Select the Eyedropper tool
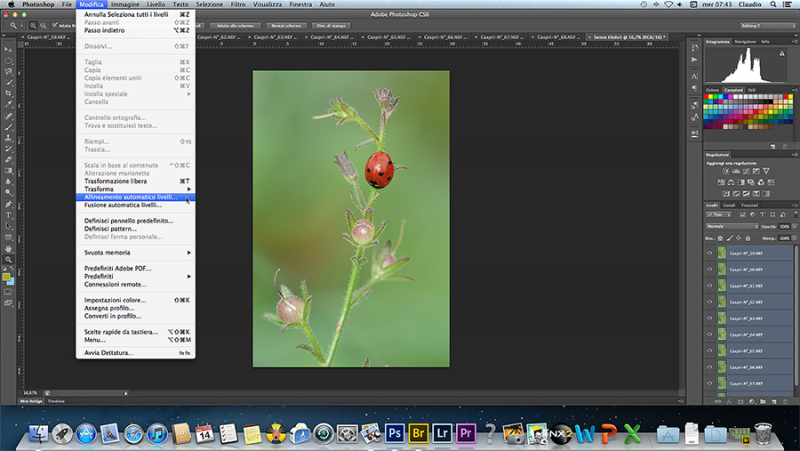The width and height of the screenshot is (800, 451). (x=8, y=105)
